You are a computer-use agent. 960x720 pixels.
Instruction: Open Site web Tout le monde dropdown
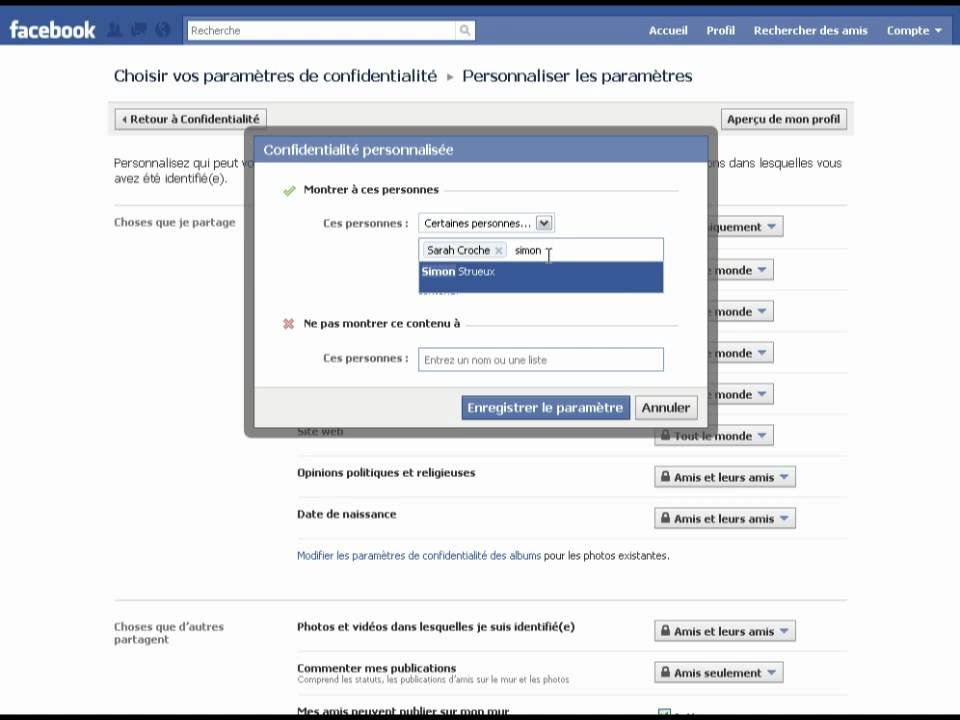point(713,436)
